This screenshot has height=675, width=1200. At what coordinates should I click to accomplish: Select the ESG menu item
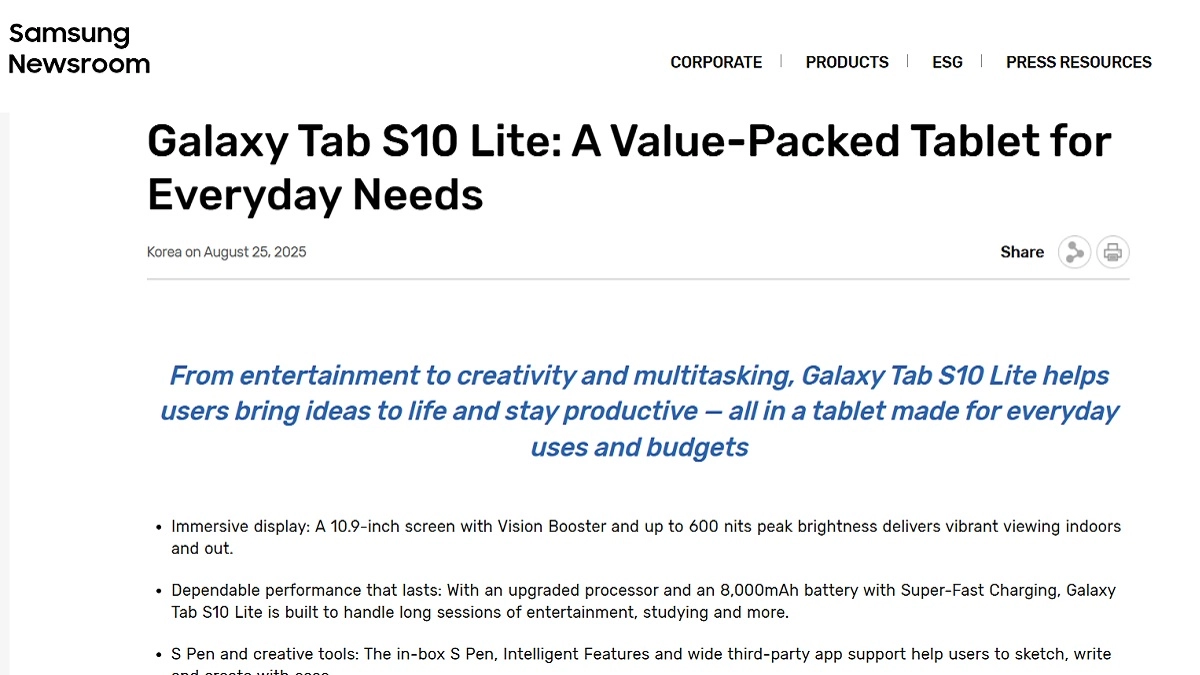click(x=947, y=62)
